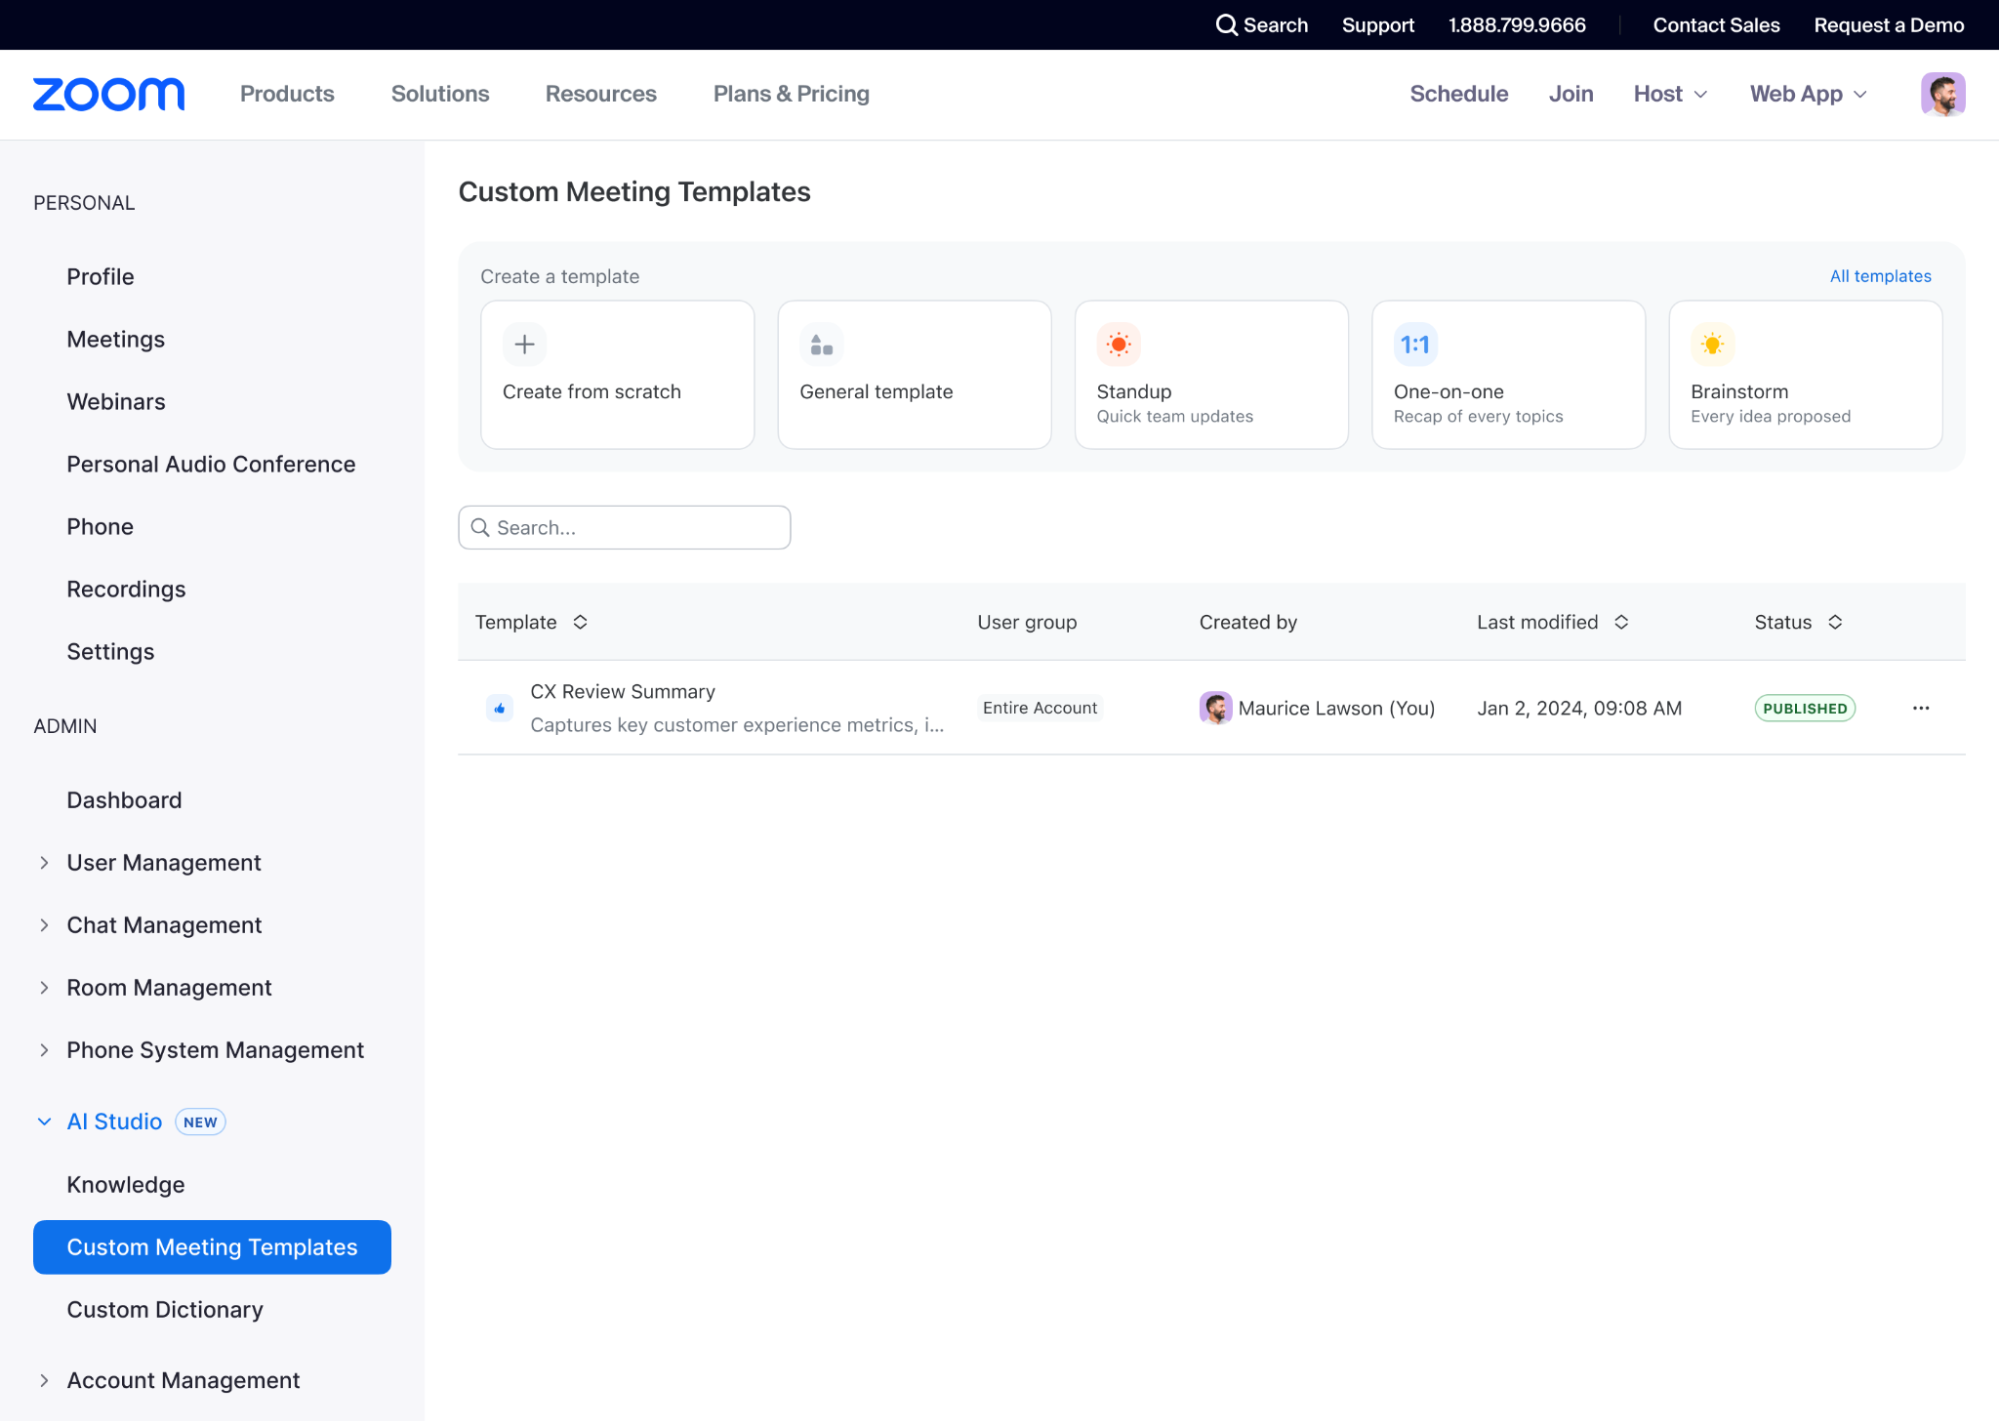Image resolution: width=1999 pixels, height=1422 pixels.
Task: Click Request a Demo link
Action: click(x=1889, y=25)
